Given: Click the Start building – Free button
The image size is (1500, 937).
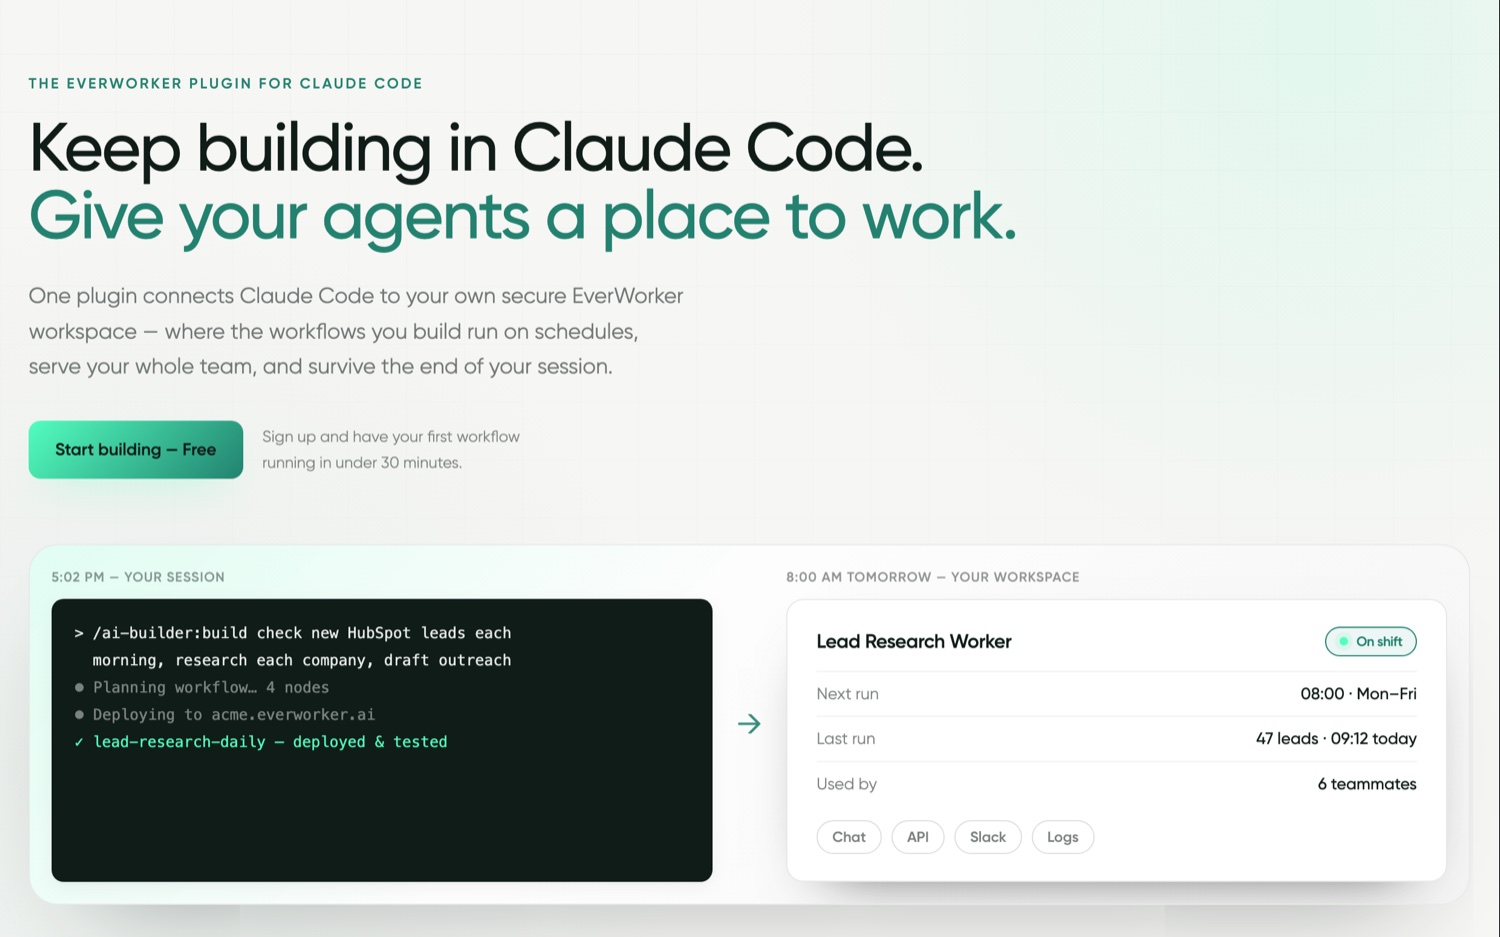Looking at the screenshot, I should tap(136, 450).
